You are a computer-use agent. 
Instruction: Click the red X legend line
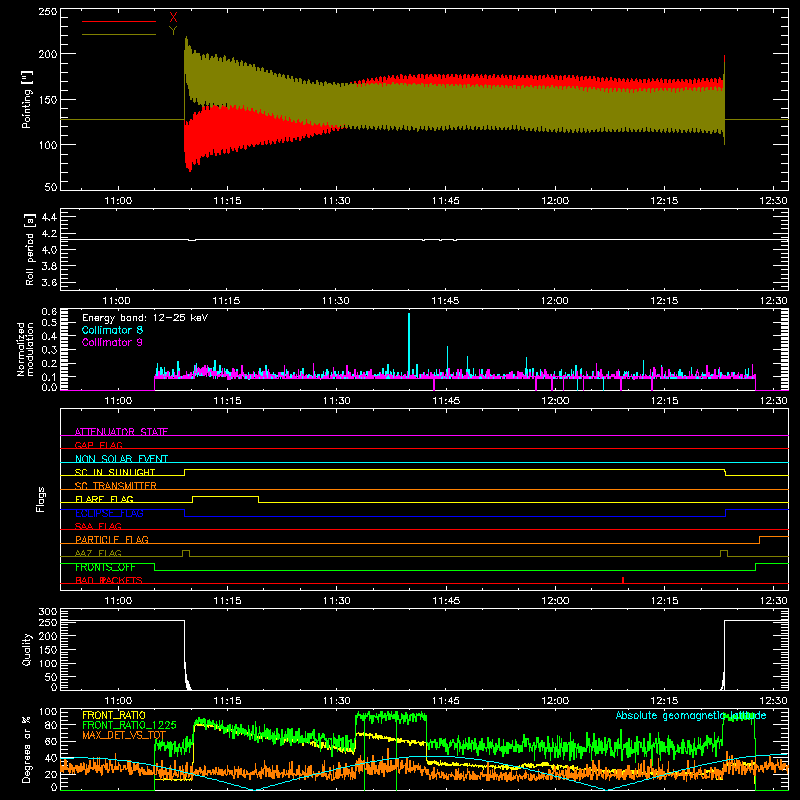119,21
